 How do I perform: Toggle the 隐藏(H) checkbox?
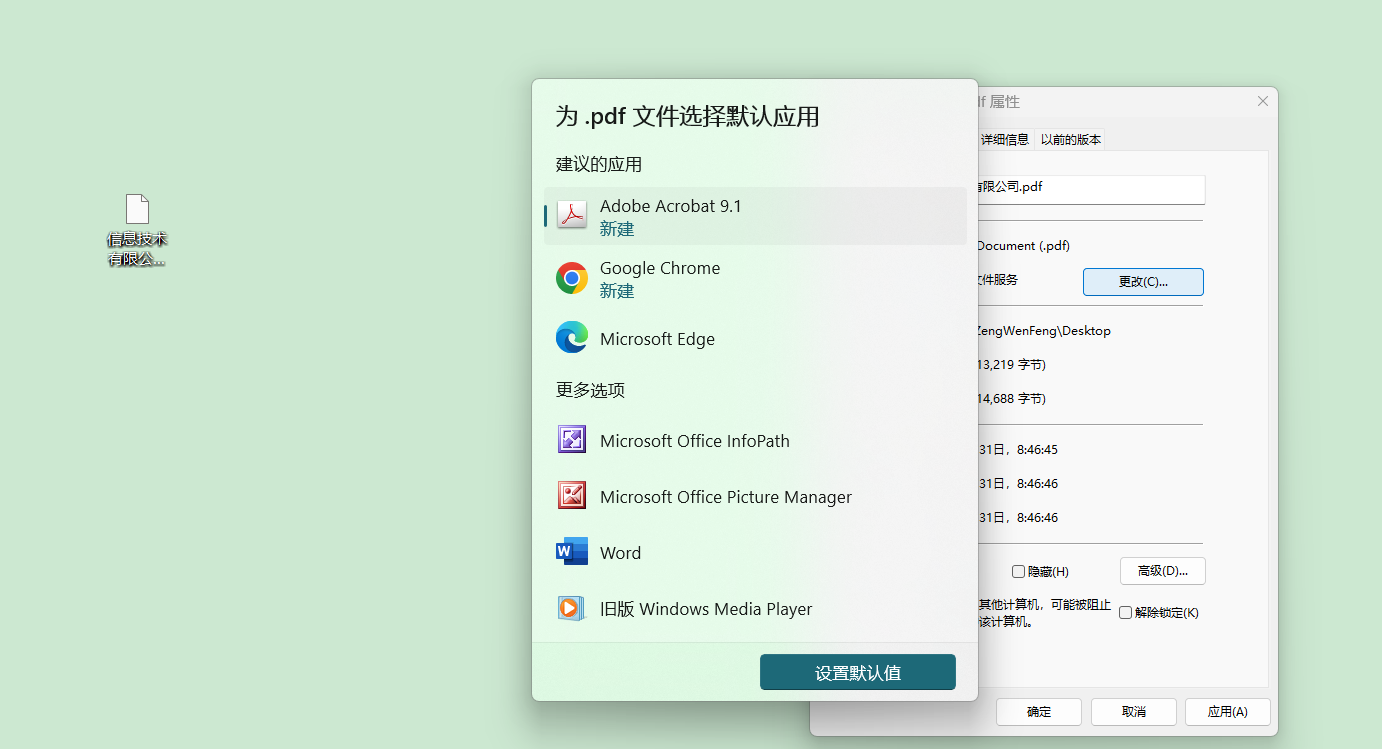[x=1018, y=572]
